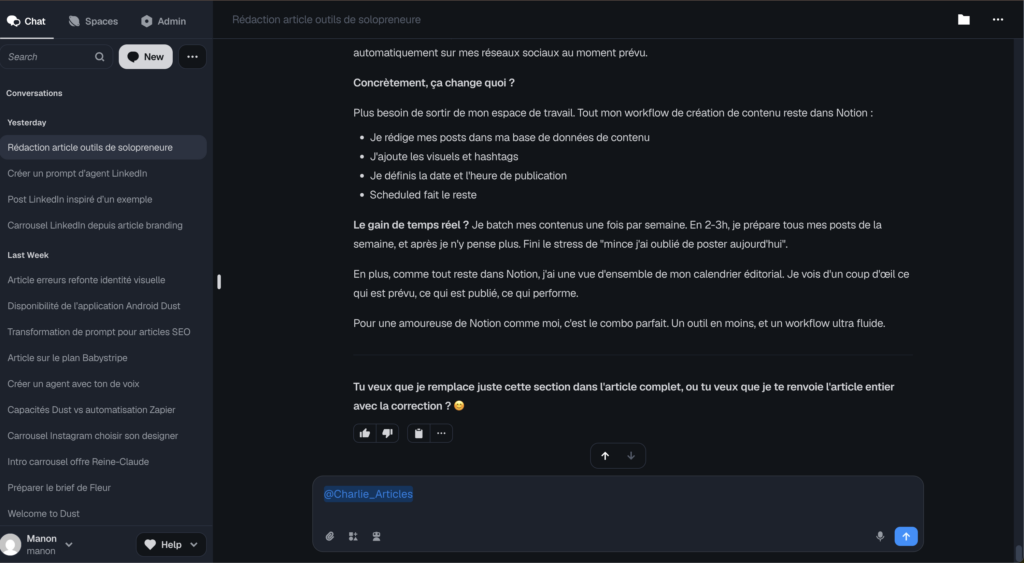This screenshot has width=1024, height=563.
Task: Activate the microphone voice input icon
Action: [x=880, y=536]
